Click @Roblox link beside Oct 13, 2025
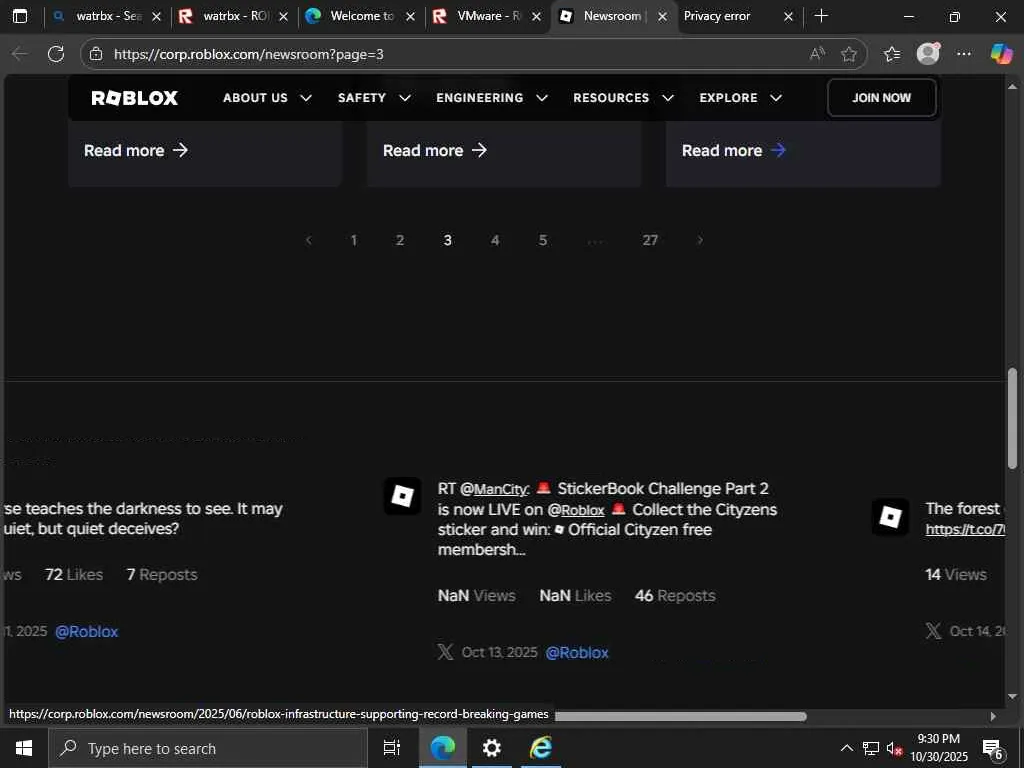 click(x=577, y=652)
